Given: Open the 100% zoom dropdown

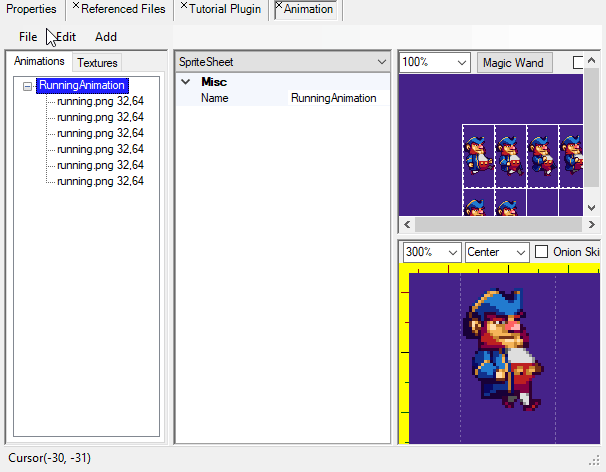Looking at the screenshot, I should [461, 62].
